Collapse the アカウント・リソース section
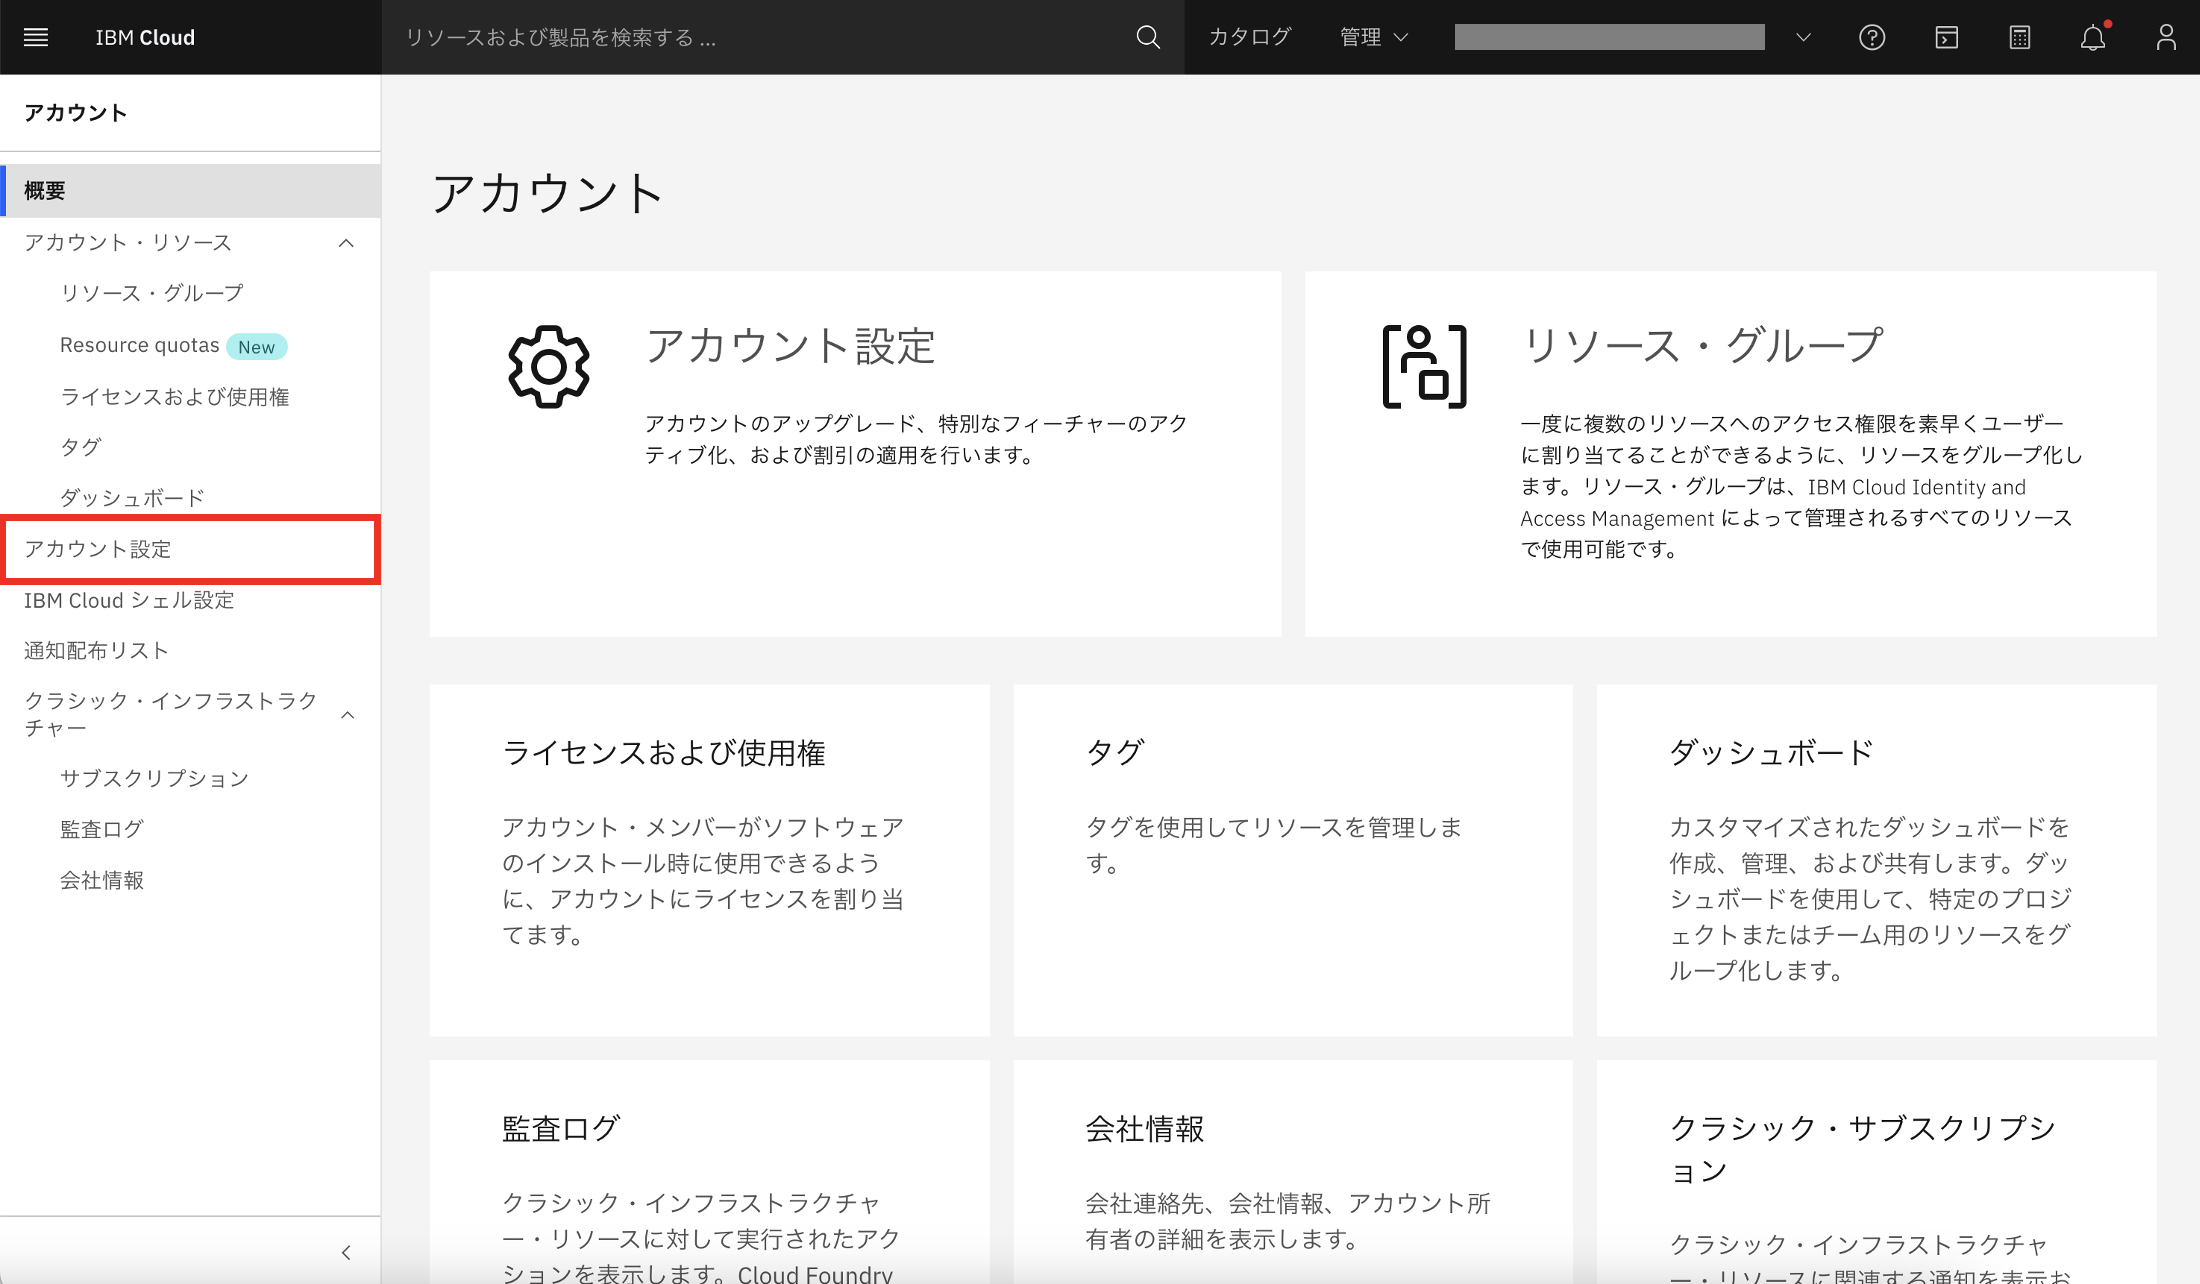The image size is (2200, 1284). [x=346, y=243]
